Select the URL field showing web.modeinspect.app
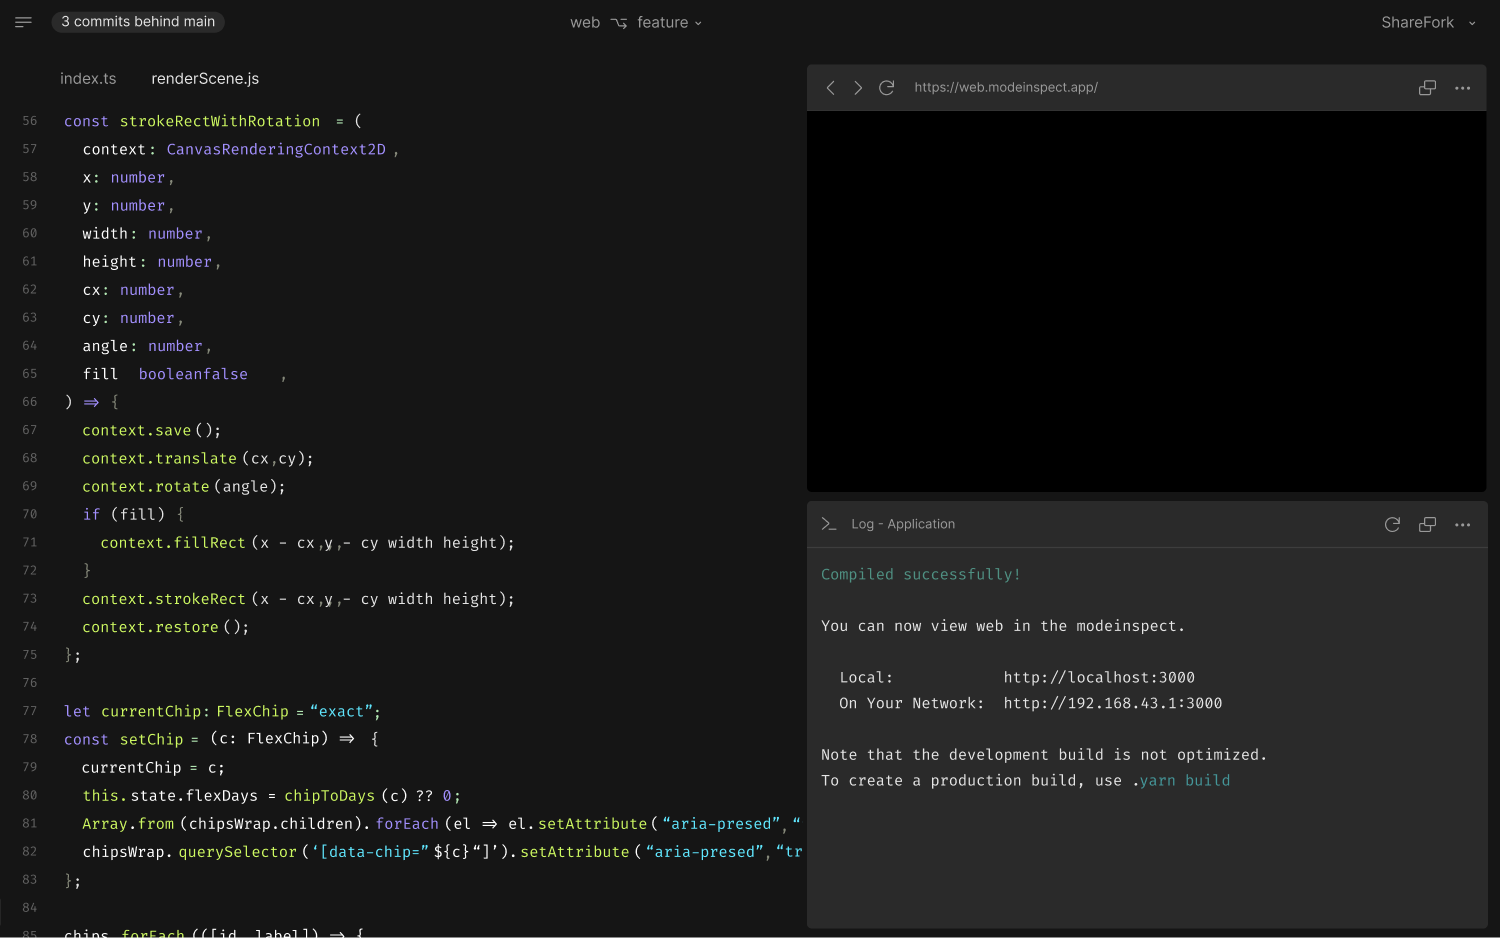This screenshot has height=938, width=1500. click(x=1006, y=87)
